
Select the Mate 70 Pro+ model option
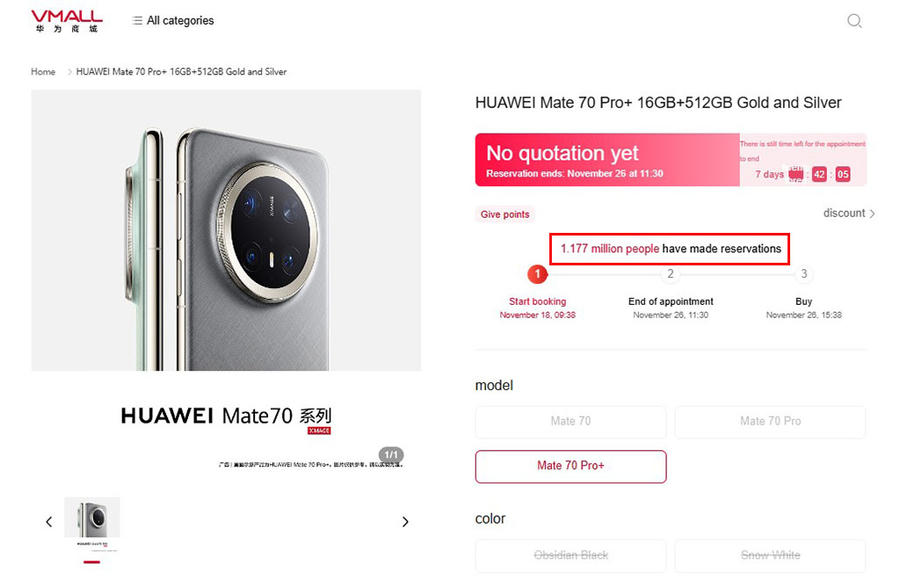(x=570, y=465)
